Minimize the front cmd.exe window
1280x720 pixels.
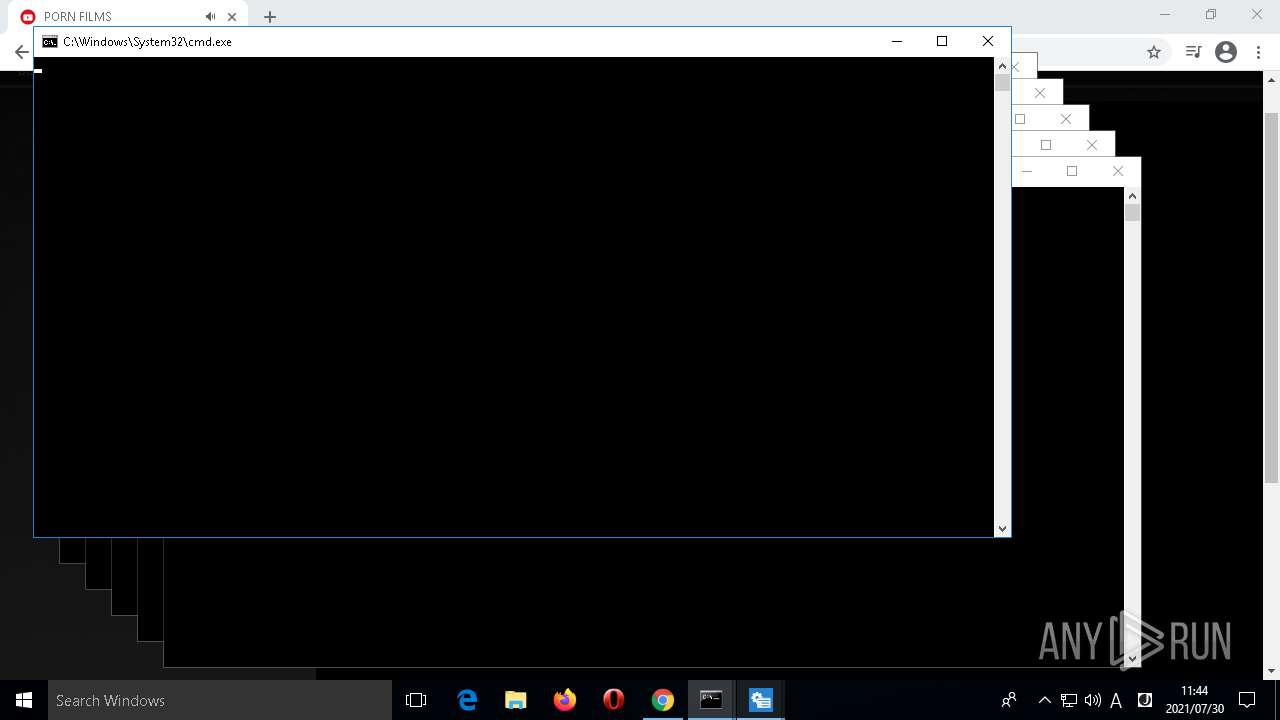[x=897, y=41]
